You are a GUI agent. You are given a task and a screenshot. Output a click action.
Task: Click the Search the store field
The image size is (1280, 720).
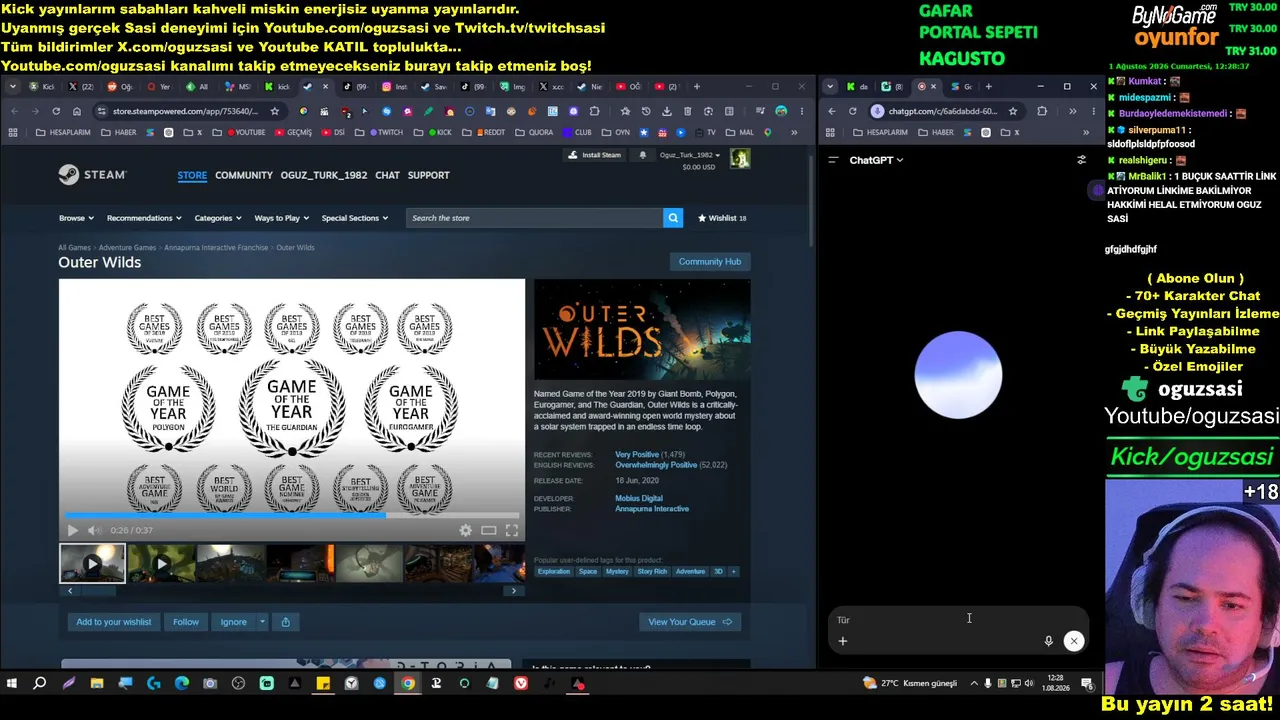535,218
